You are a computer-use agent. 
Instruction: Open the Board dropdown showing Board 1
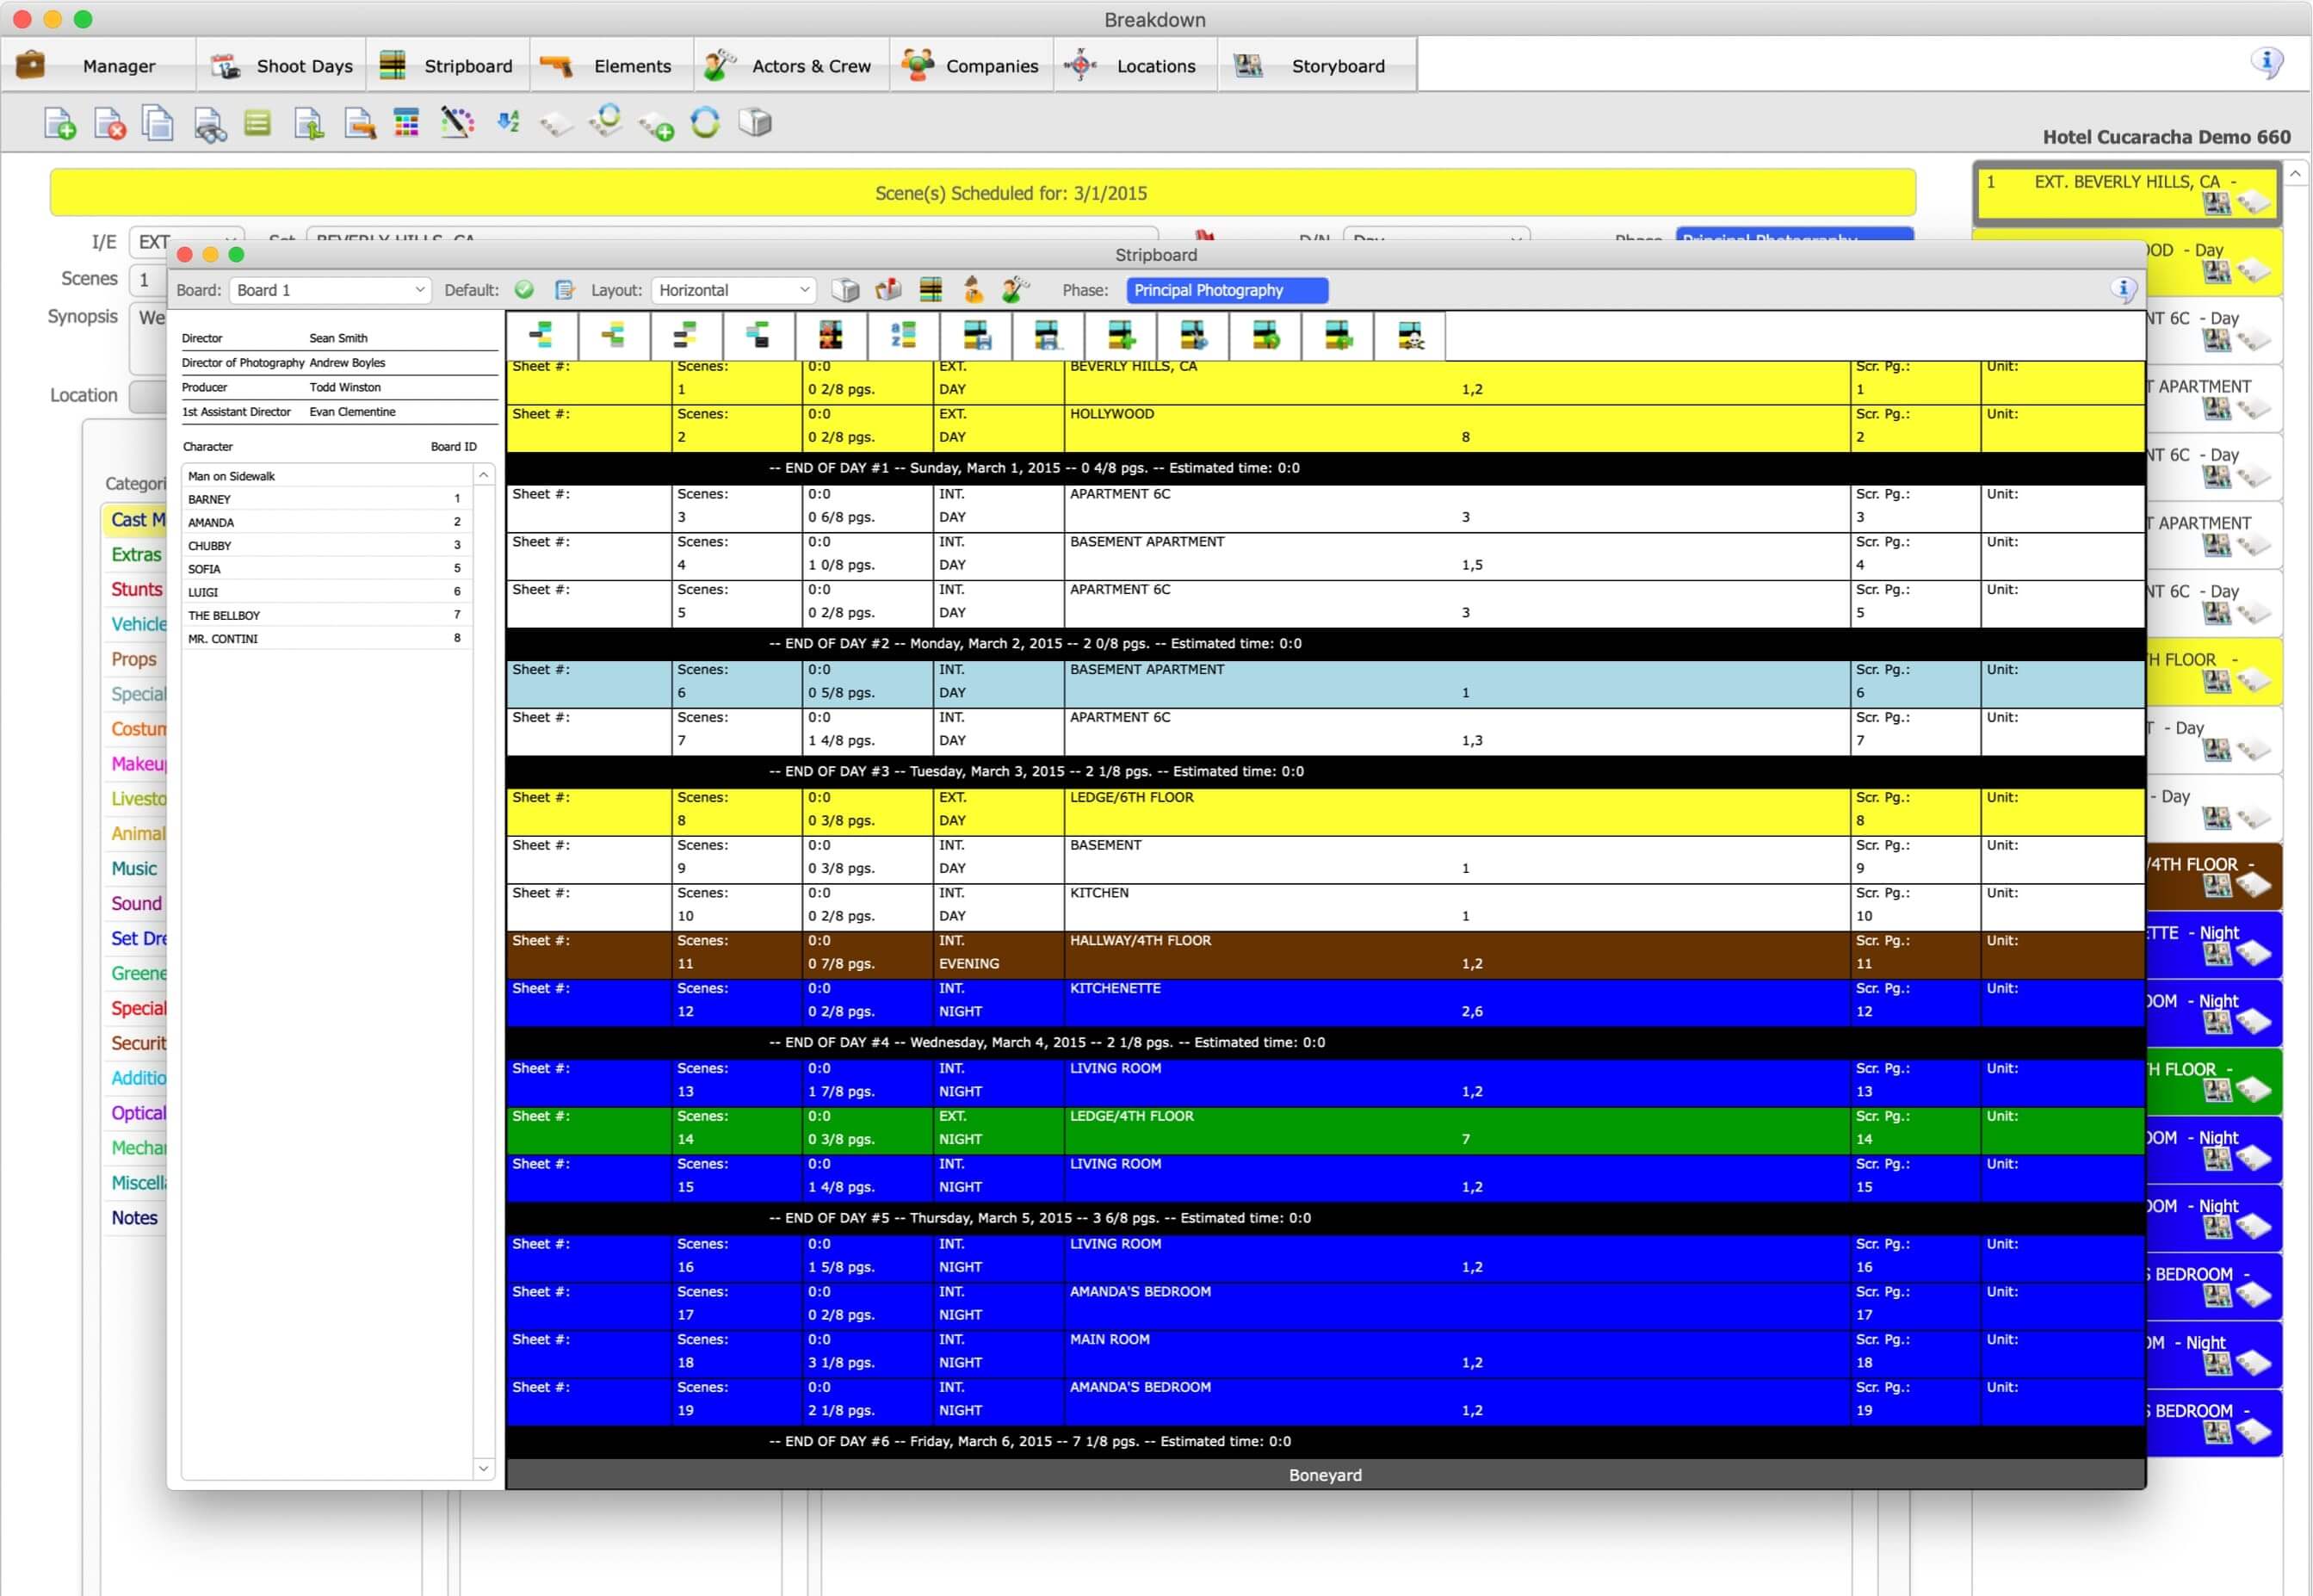[x=330, y=289]
